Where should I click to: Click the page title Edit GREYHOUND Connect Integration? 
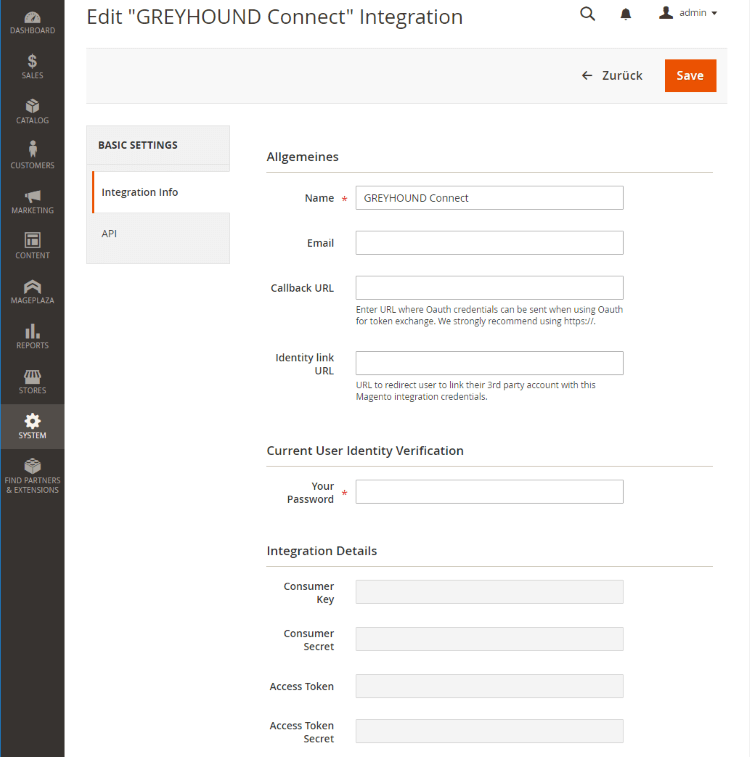(275, 17)
